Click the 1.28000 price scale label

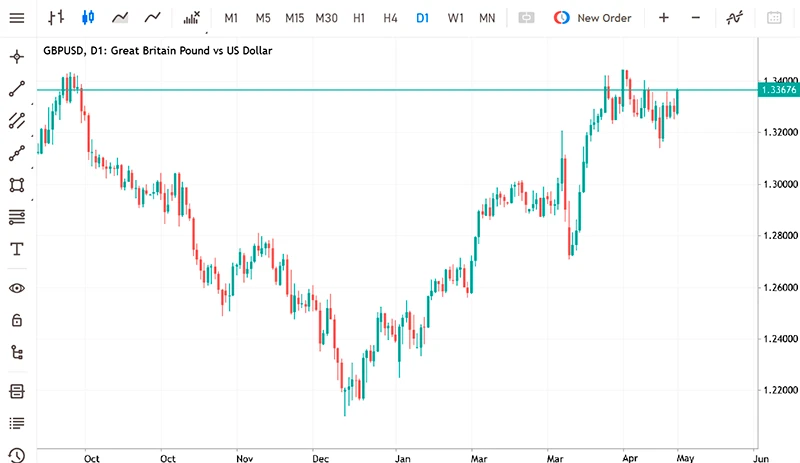(x=780, y=236)
